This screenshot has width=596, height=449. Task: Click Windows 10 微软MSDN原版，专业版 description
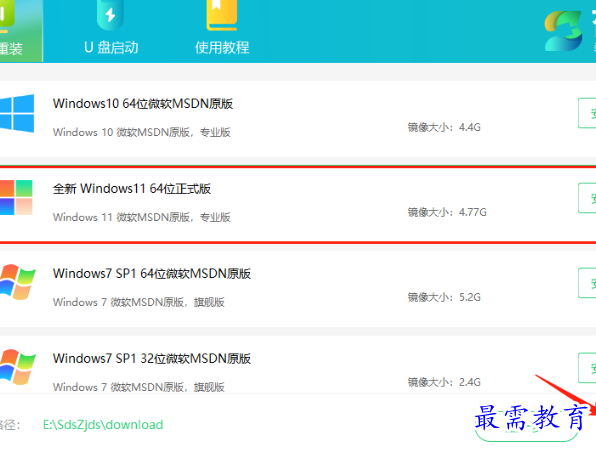[x=142, y=132]
